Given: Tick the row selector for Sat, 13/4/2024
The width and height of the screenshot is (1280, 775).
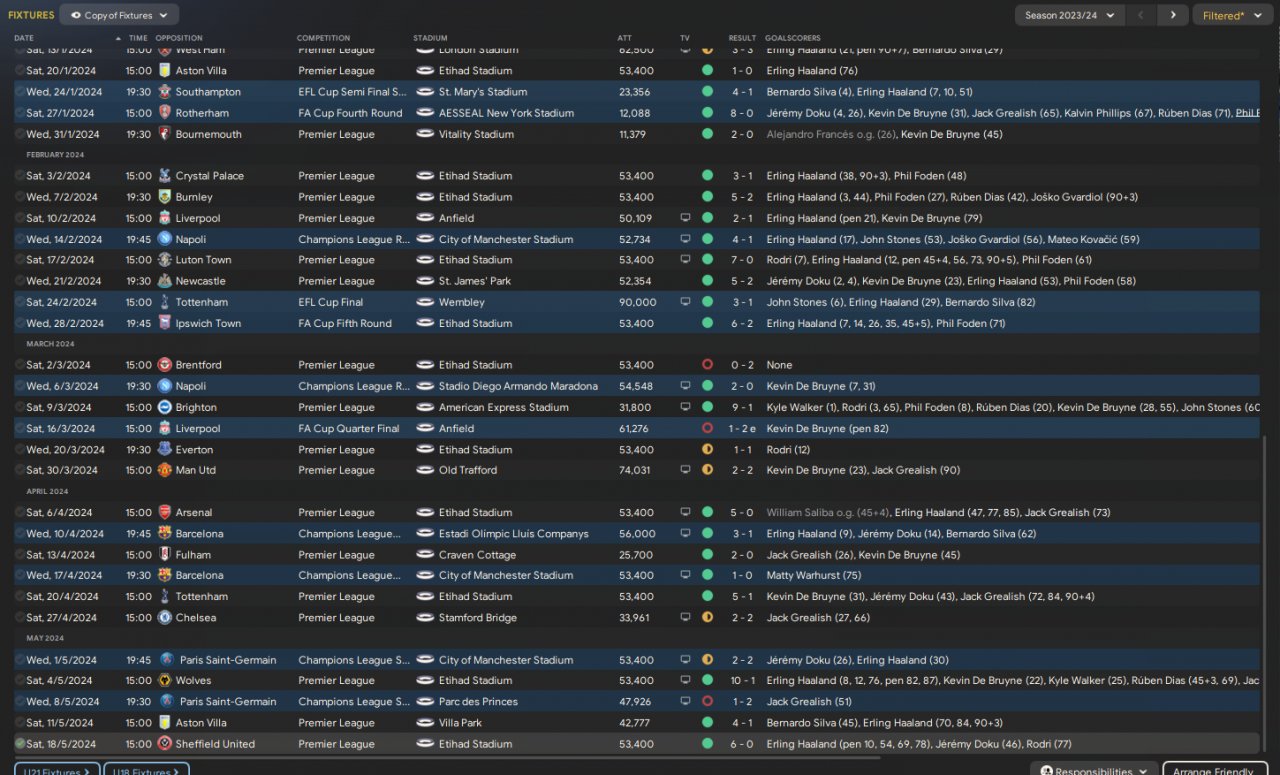Looking at the screenshot, I should point(20,554).
